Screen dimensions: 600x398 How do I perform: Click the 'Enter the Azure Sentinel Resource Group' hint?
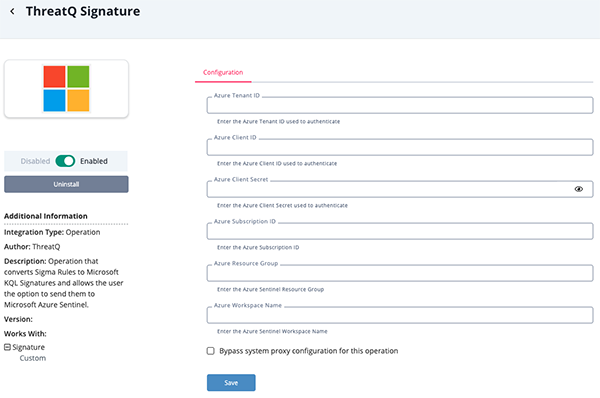click(270, 289)
